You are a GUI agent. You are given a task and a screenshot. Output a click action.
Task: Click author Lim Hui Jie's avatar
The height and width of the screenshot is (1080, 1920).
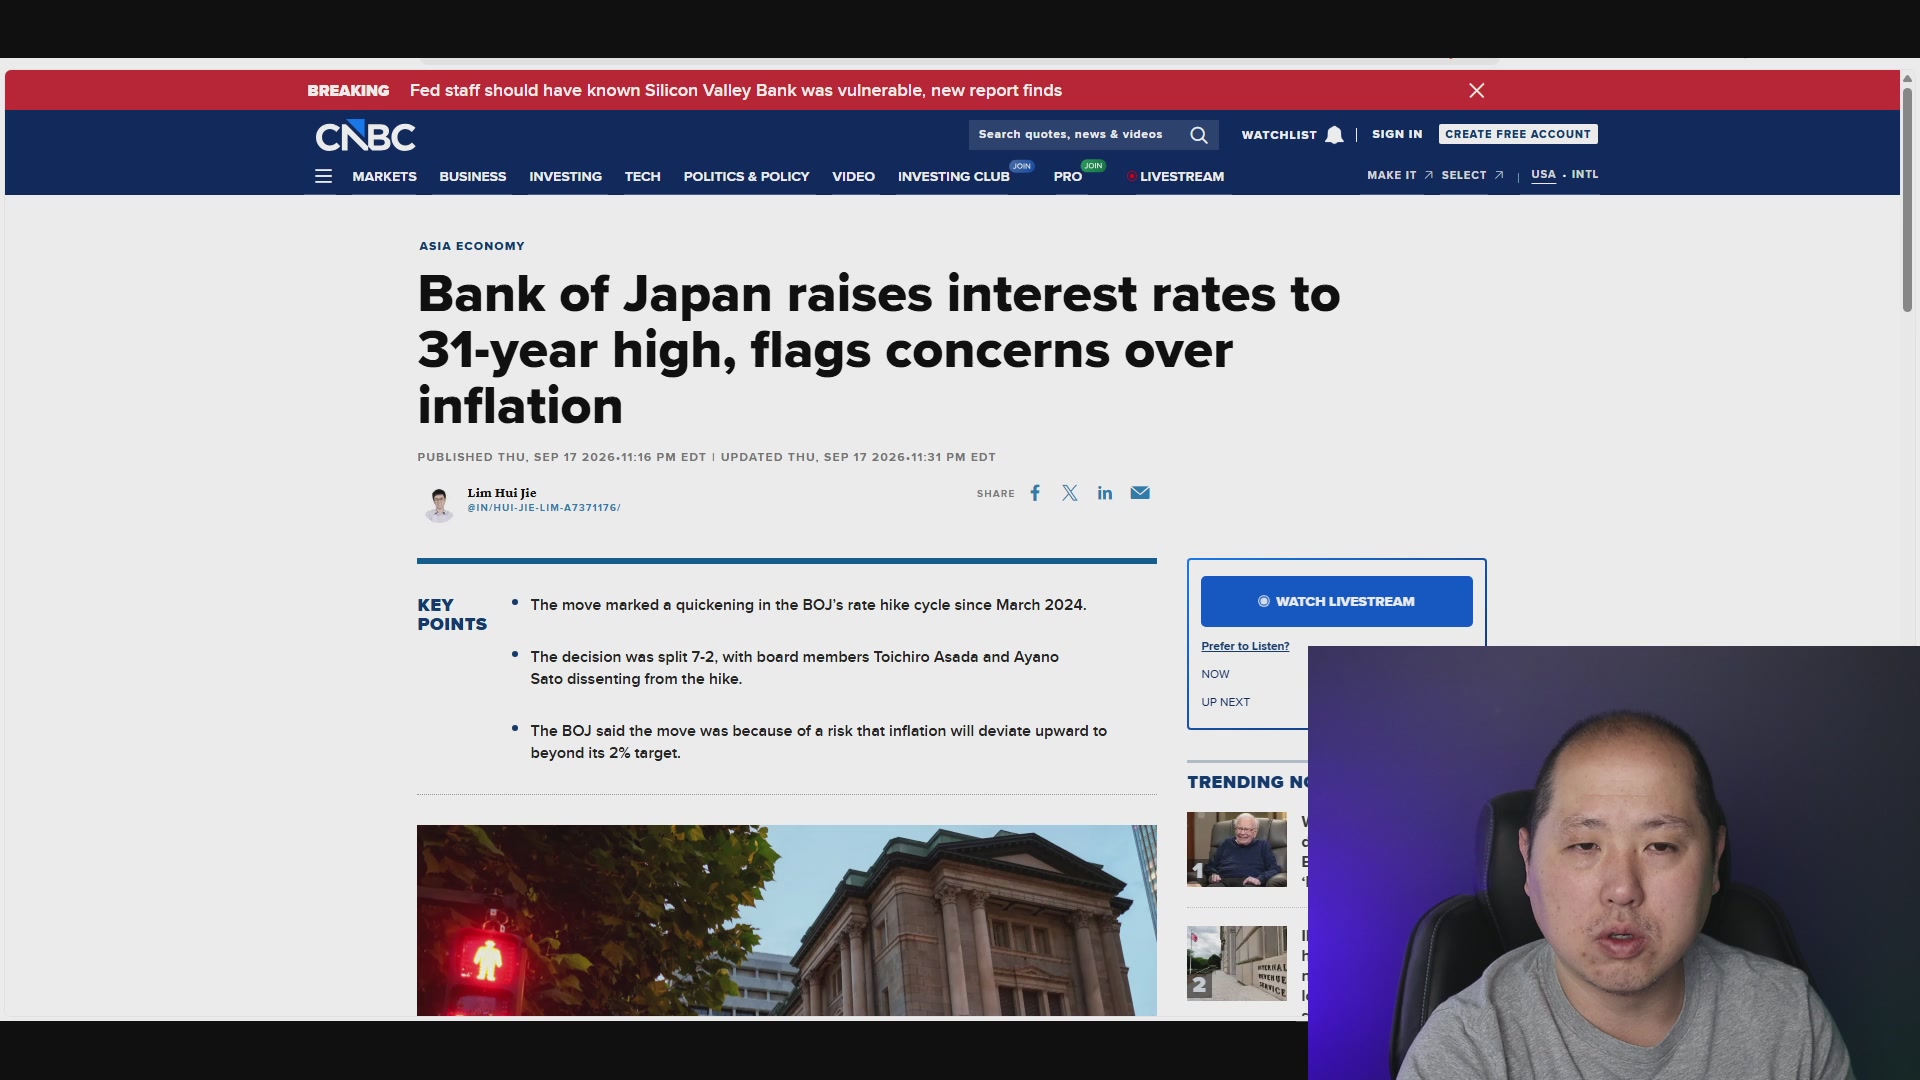439,504
